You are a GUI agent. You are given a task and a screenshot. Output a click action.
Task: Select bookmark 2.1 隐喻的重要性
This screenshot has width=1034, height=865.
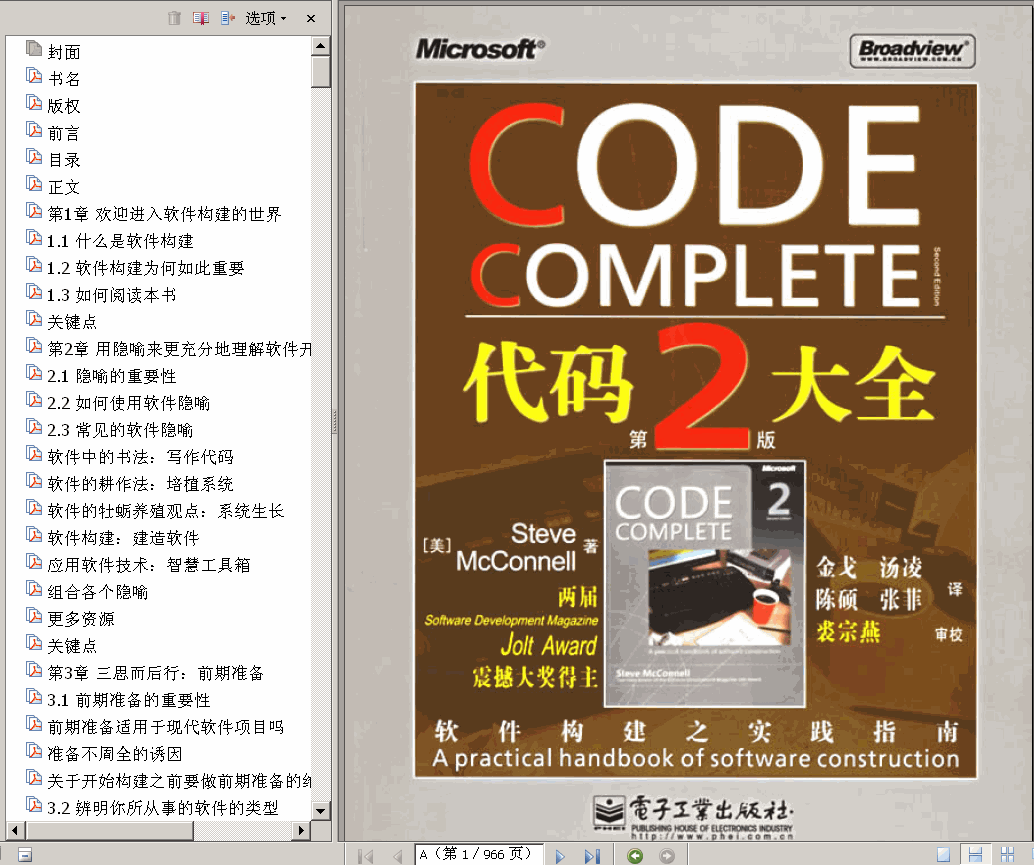pos(112,376)
